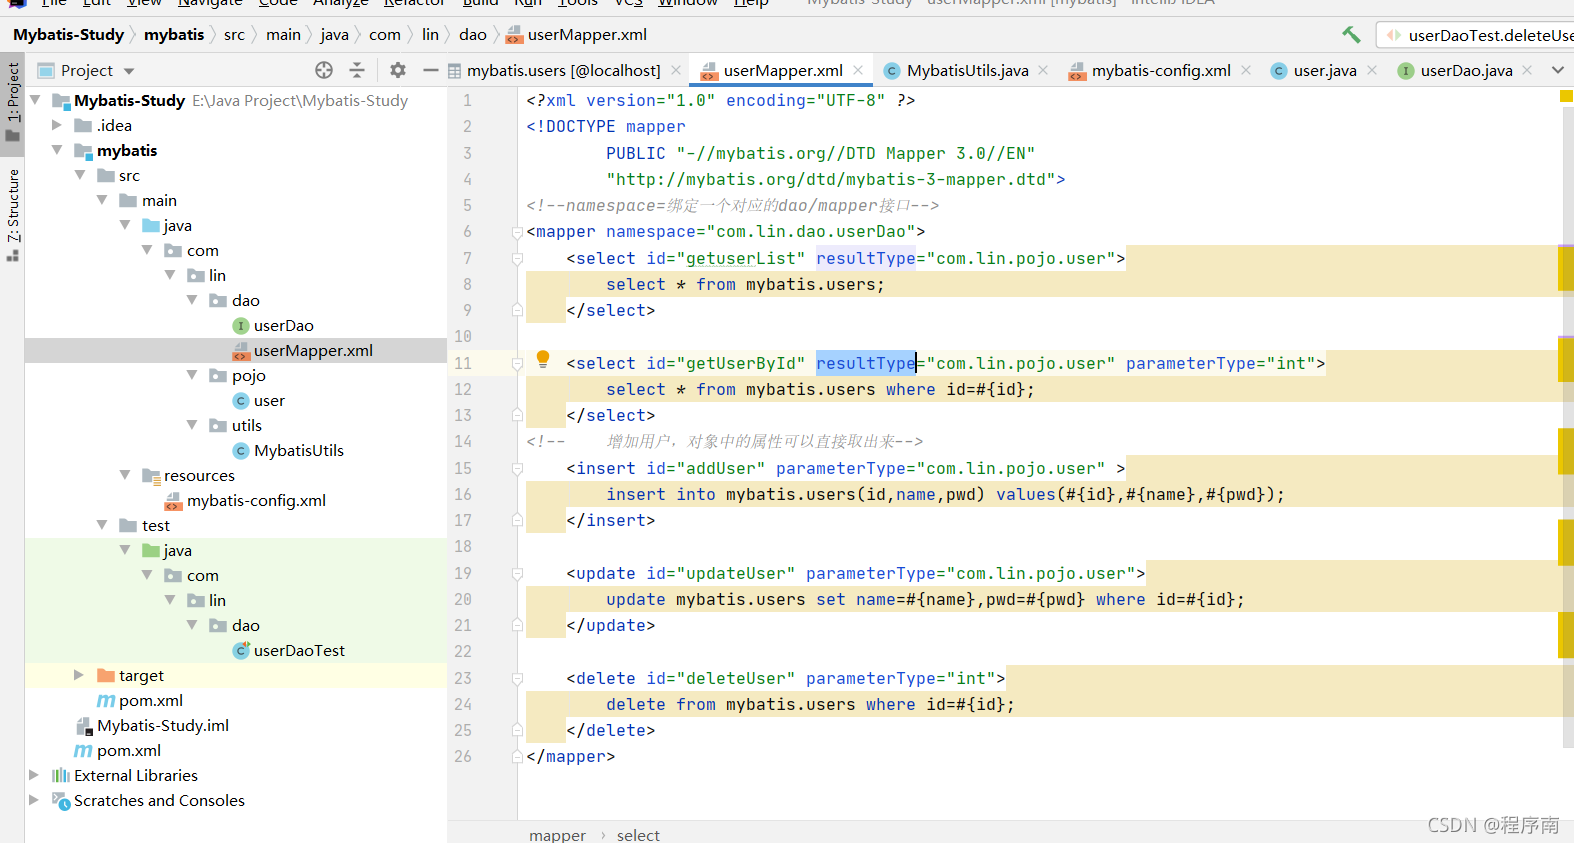
Task: Click line number 11 in gutter
Action: [x=463, y=363]
